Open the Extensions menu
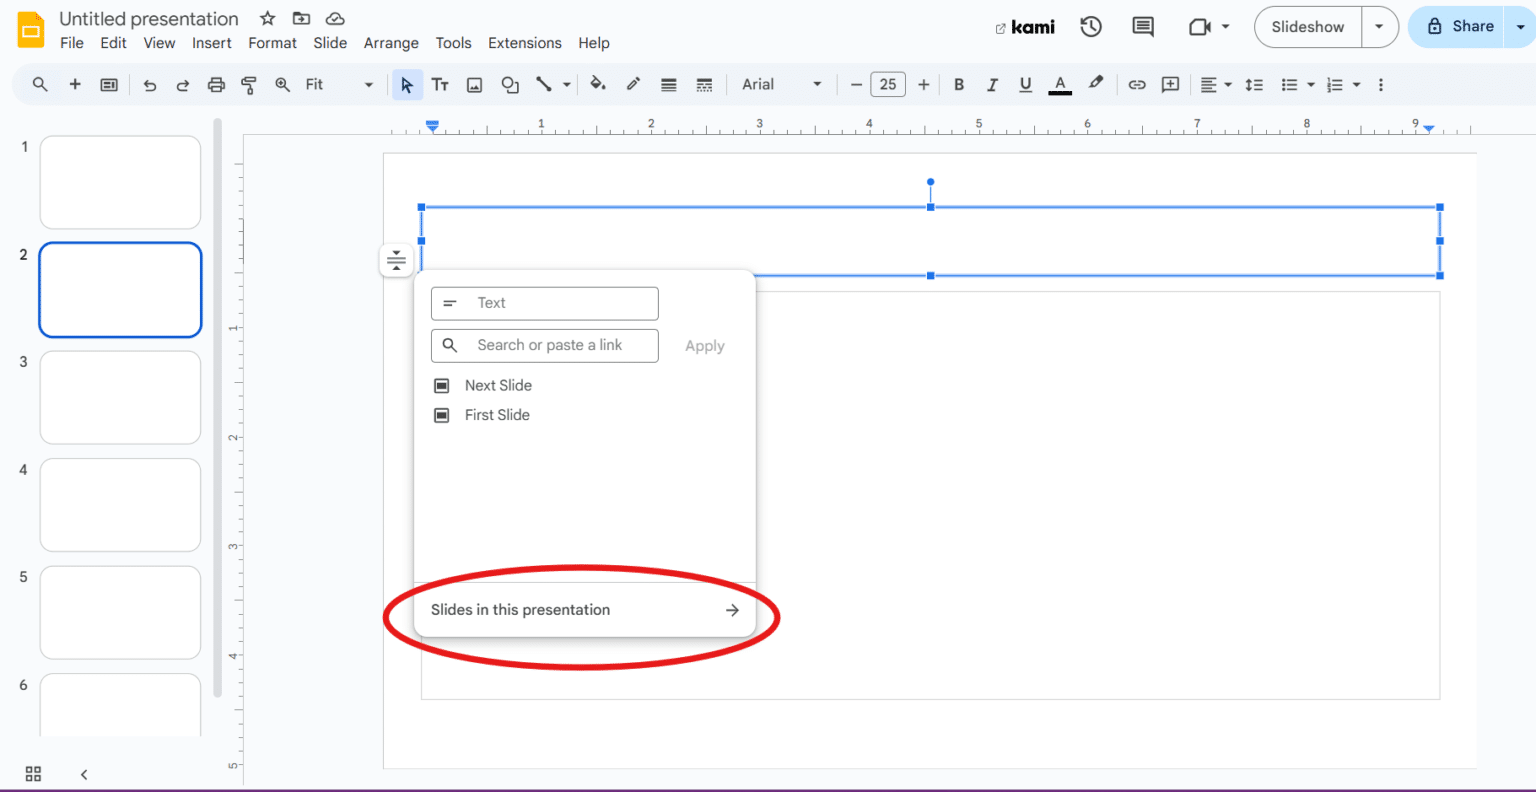 point(524,43)
